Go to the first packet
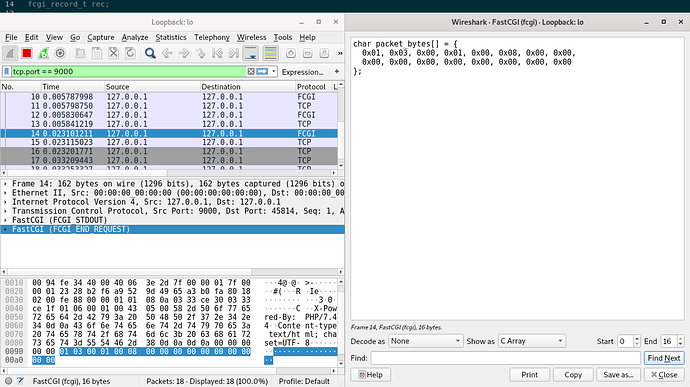This screenshot has height=387, width=690. 217,53
